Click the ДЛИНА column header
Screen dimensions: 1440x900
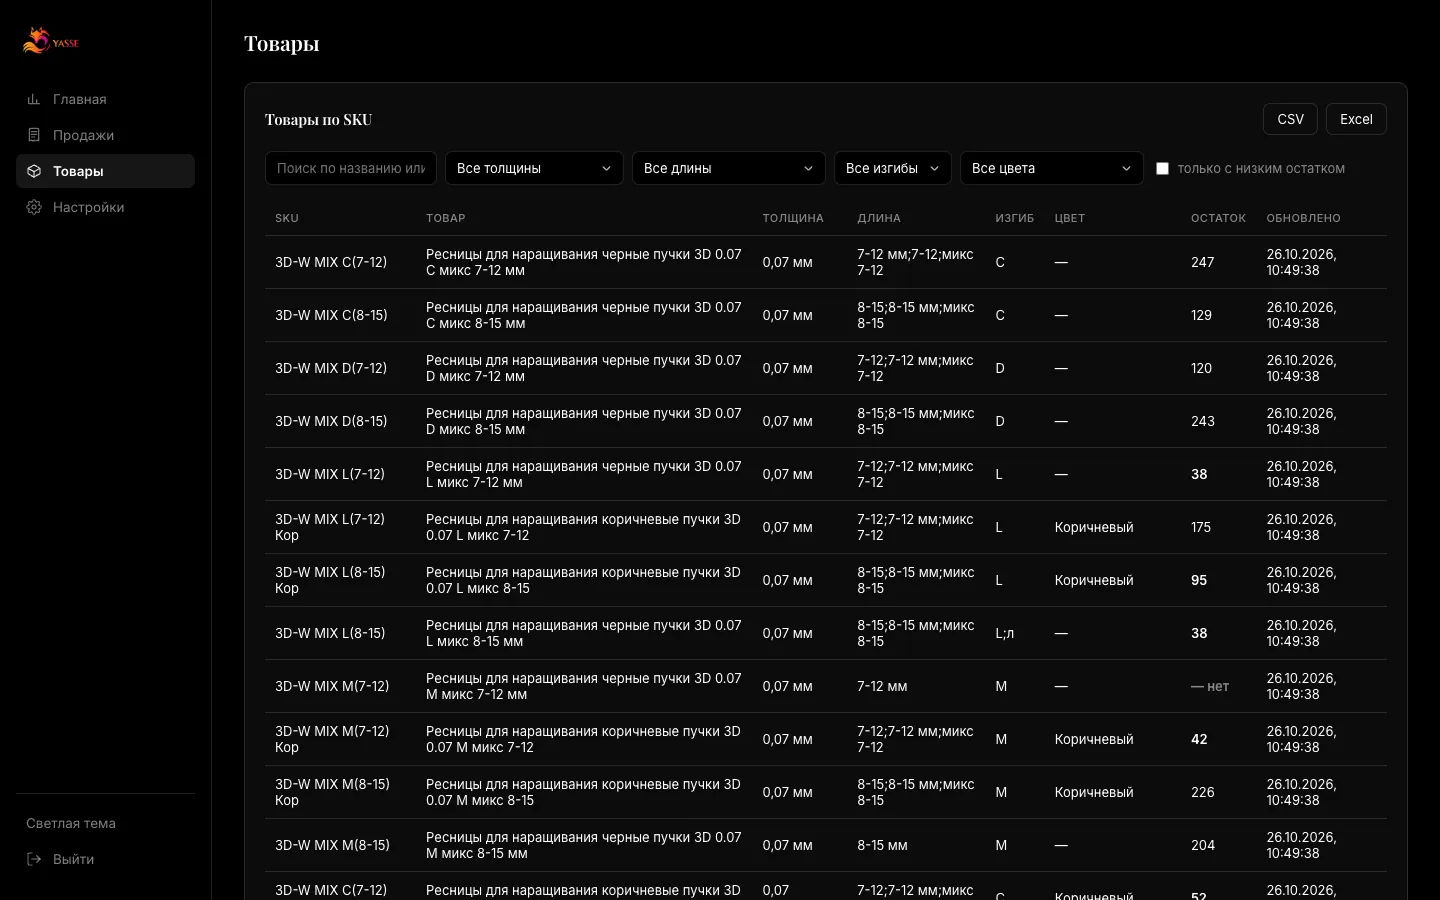(x=879, y=218)
